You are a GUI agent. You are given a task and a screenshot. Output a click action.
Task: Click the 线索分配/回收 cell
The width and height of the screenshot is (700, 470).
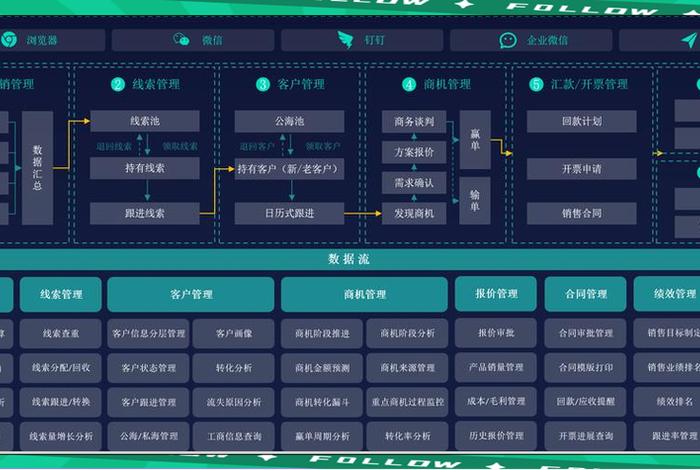[61, 368]
